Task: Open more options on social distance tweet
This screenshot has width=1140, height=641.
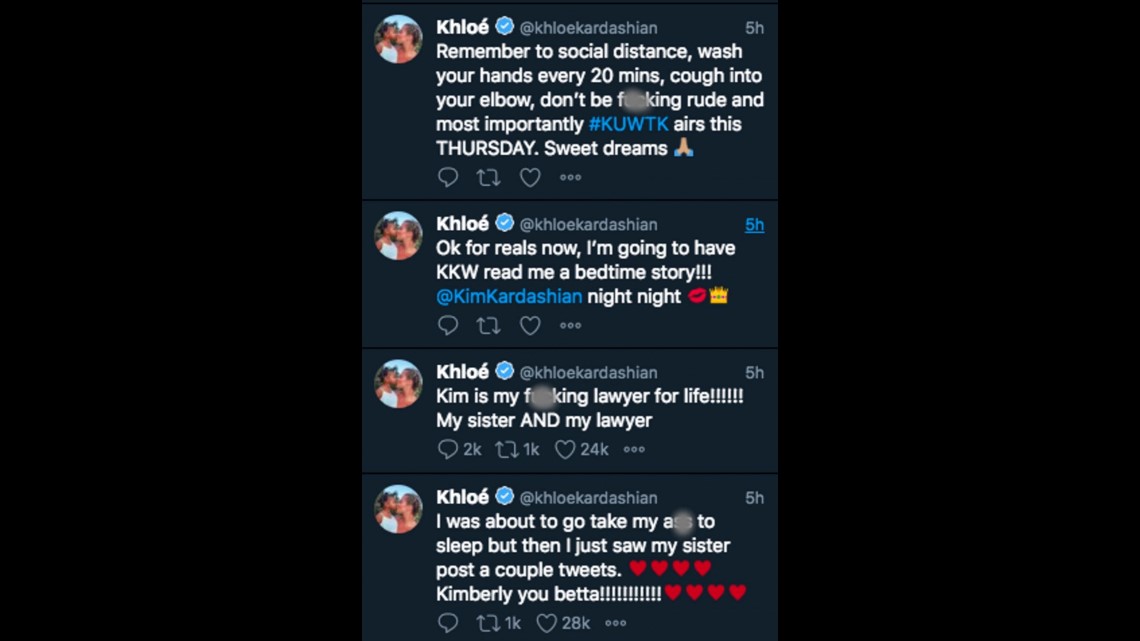Action: point(570,177)
